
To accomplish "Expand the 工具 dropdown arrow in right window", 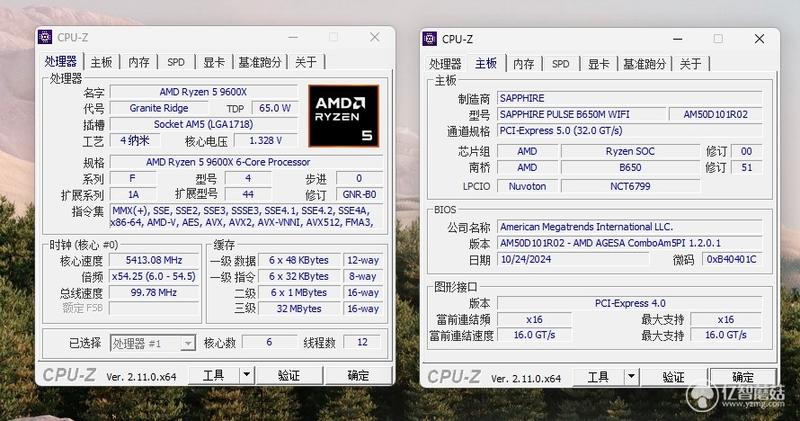I will click(631, 377).
